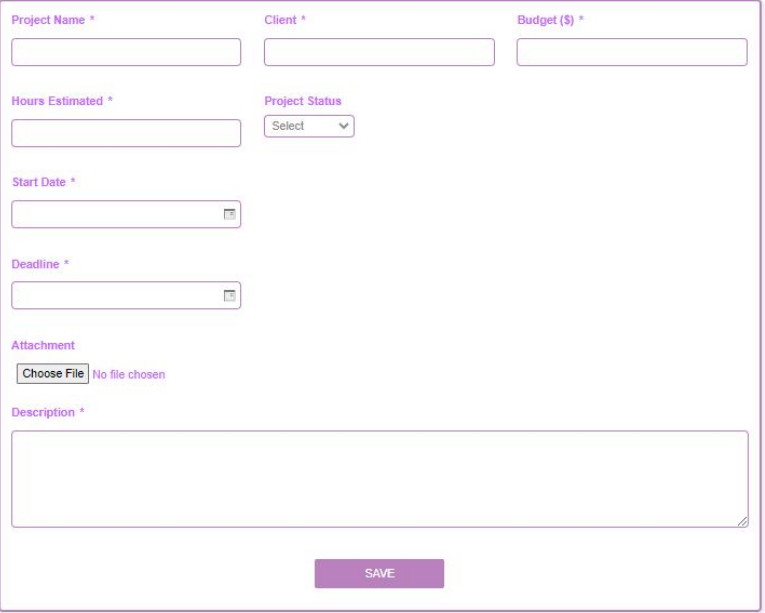Click the Description box resize handle

[742, 521]
